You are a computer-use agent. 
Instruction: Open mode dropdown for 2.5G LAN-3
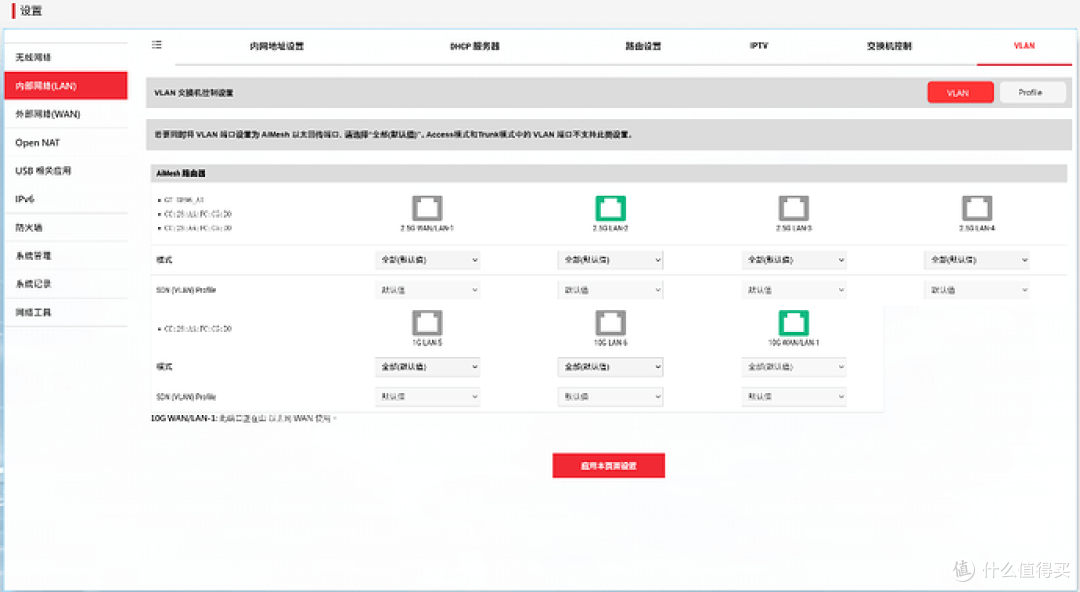coord(794,260)
